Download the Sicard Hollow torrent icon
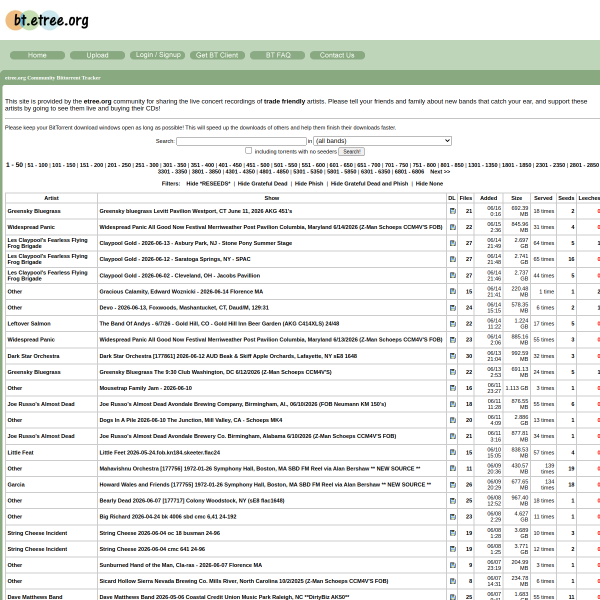Image resolution: width=600 pixels, height=600 pixels. [453, 581]
